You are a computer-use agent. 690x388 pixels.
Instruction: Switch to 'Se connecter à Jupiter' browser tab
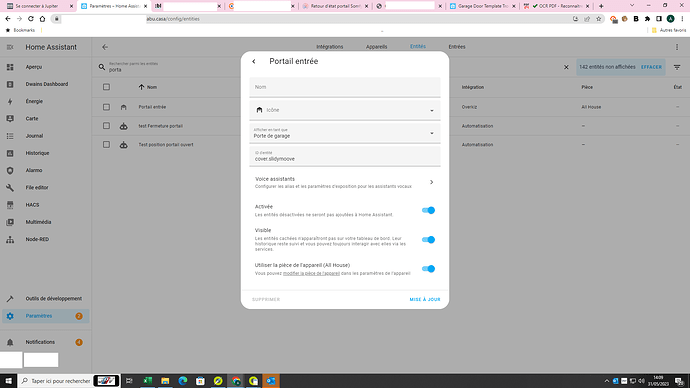(x=40, y=6)
